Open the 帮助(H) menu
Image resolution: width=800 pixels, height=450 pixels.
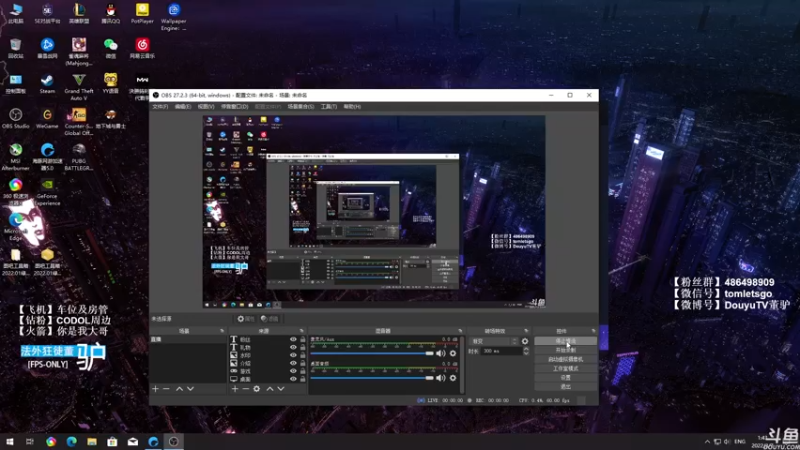(352, 107)
